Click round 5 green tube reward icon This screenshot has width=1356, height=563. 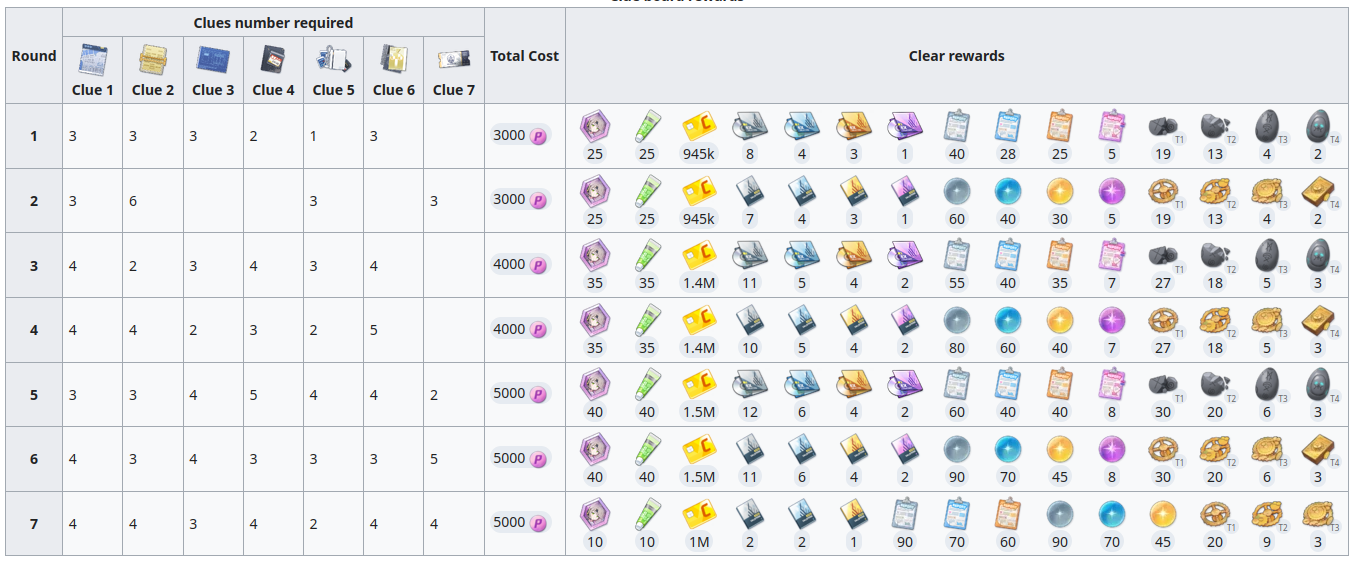coord(647,383)
